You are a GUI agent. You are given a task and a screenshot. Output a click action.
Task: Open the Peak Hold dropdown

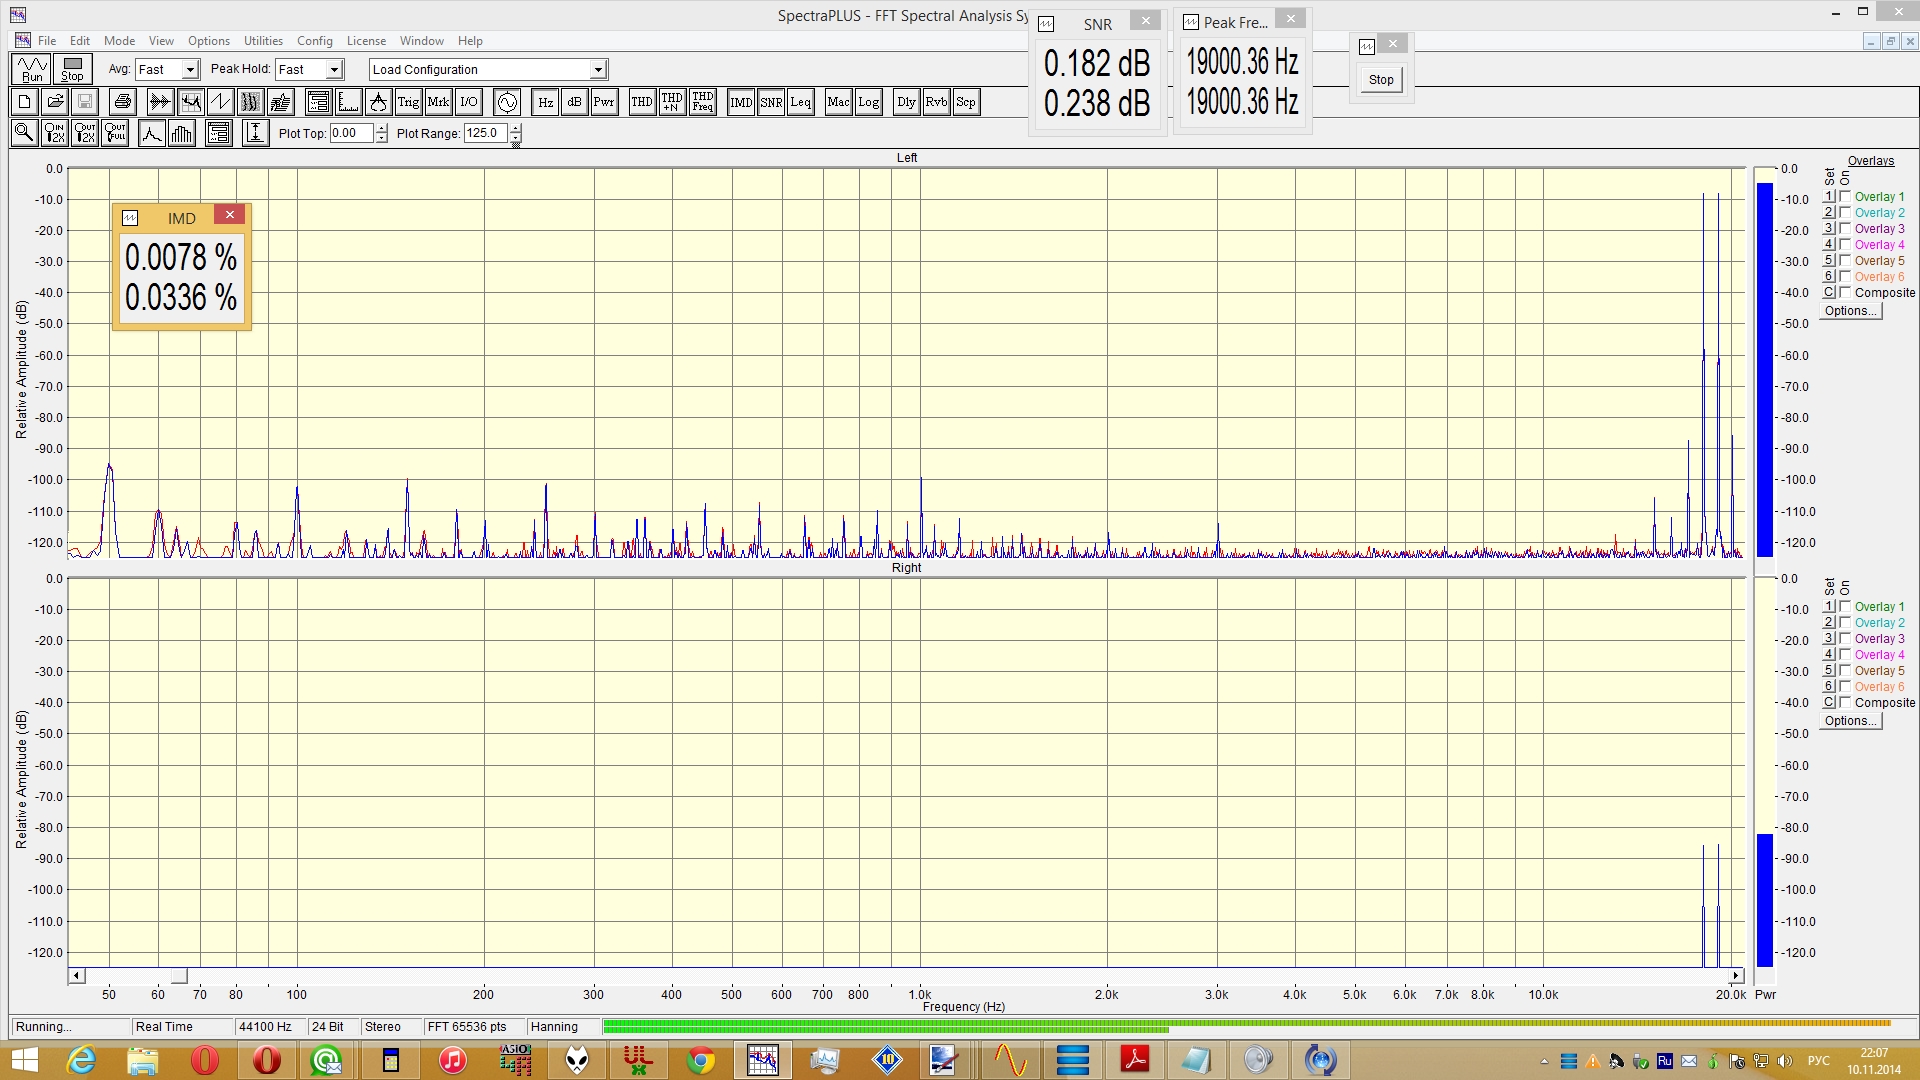(335, 70)
